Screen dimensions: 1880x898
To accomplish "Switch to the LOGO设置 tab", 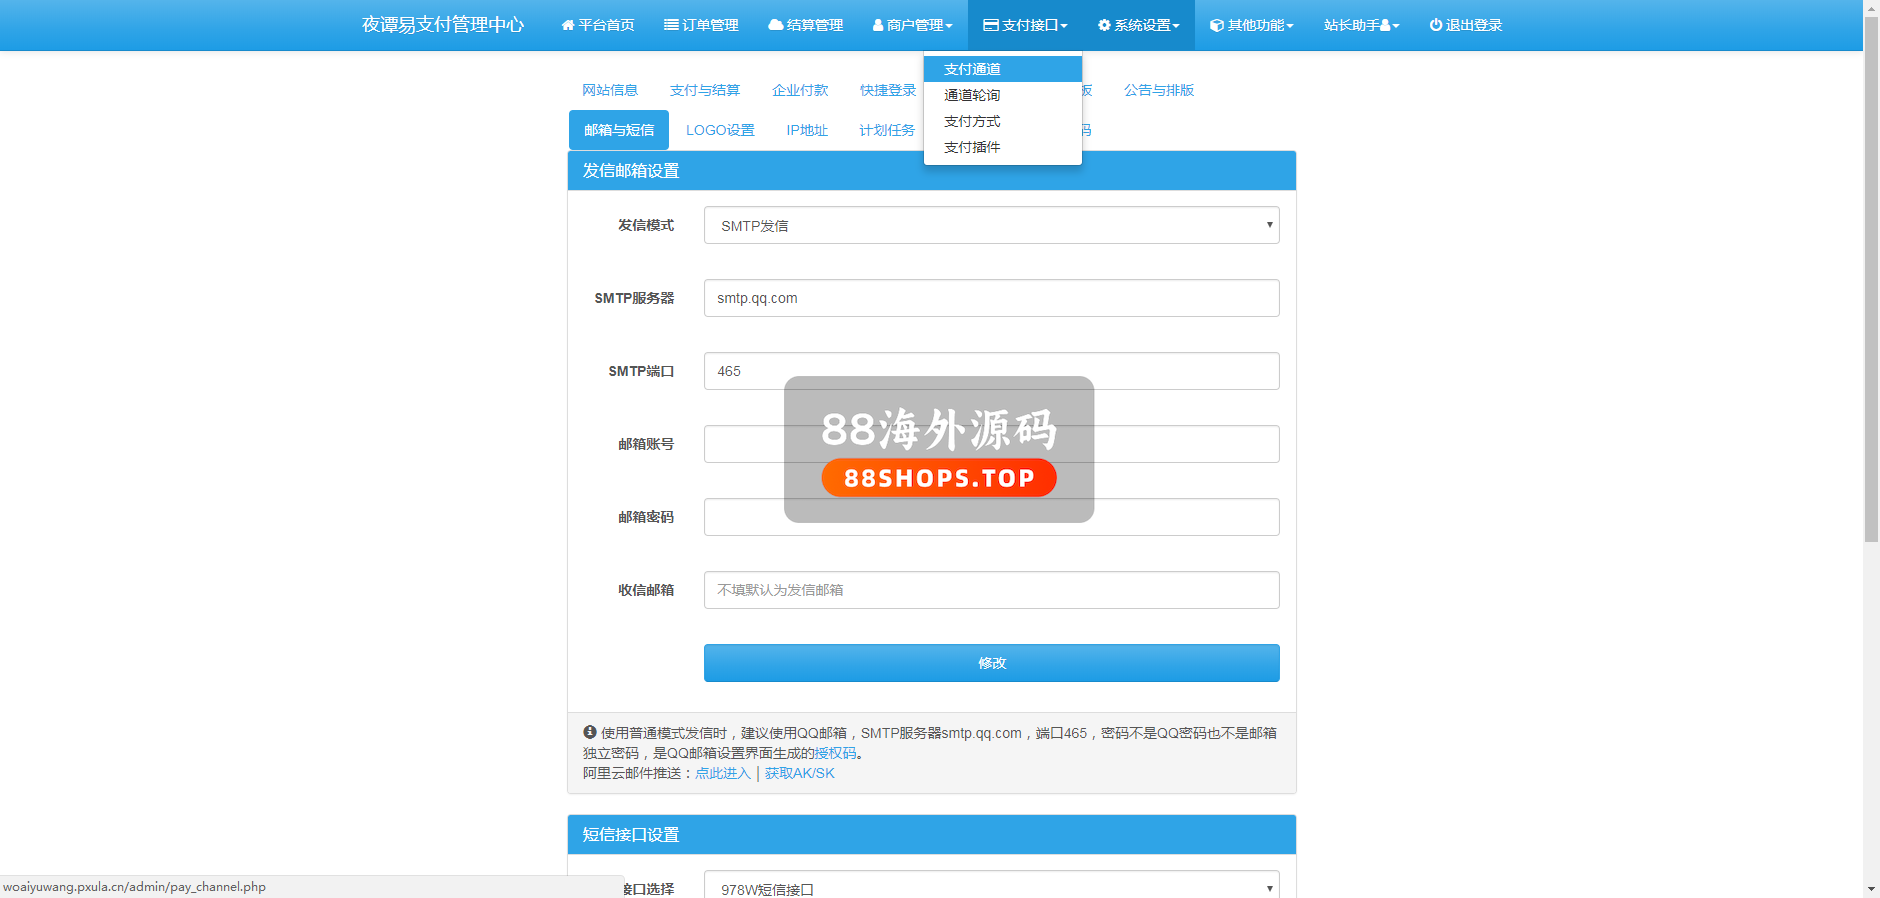I will 720,130.
